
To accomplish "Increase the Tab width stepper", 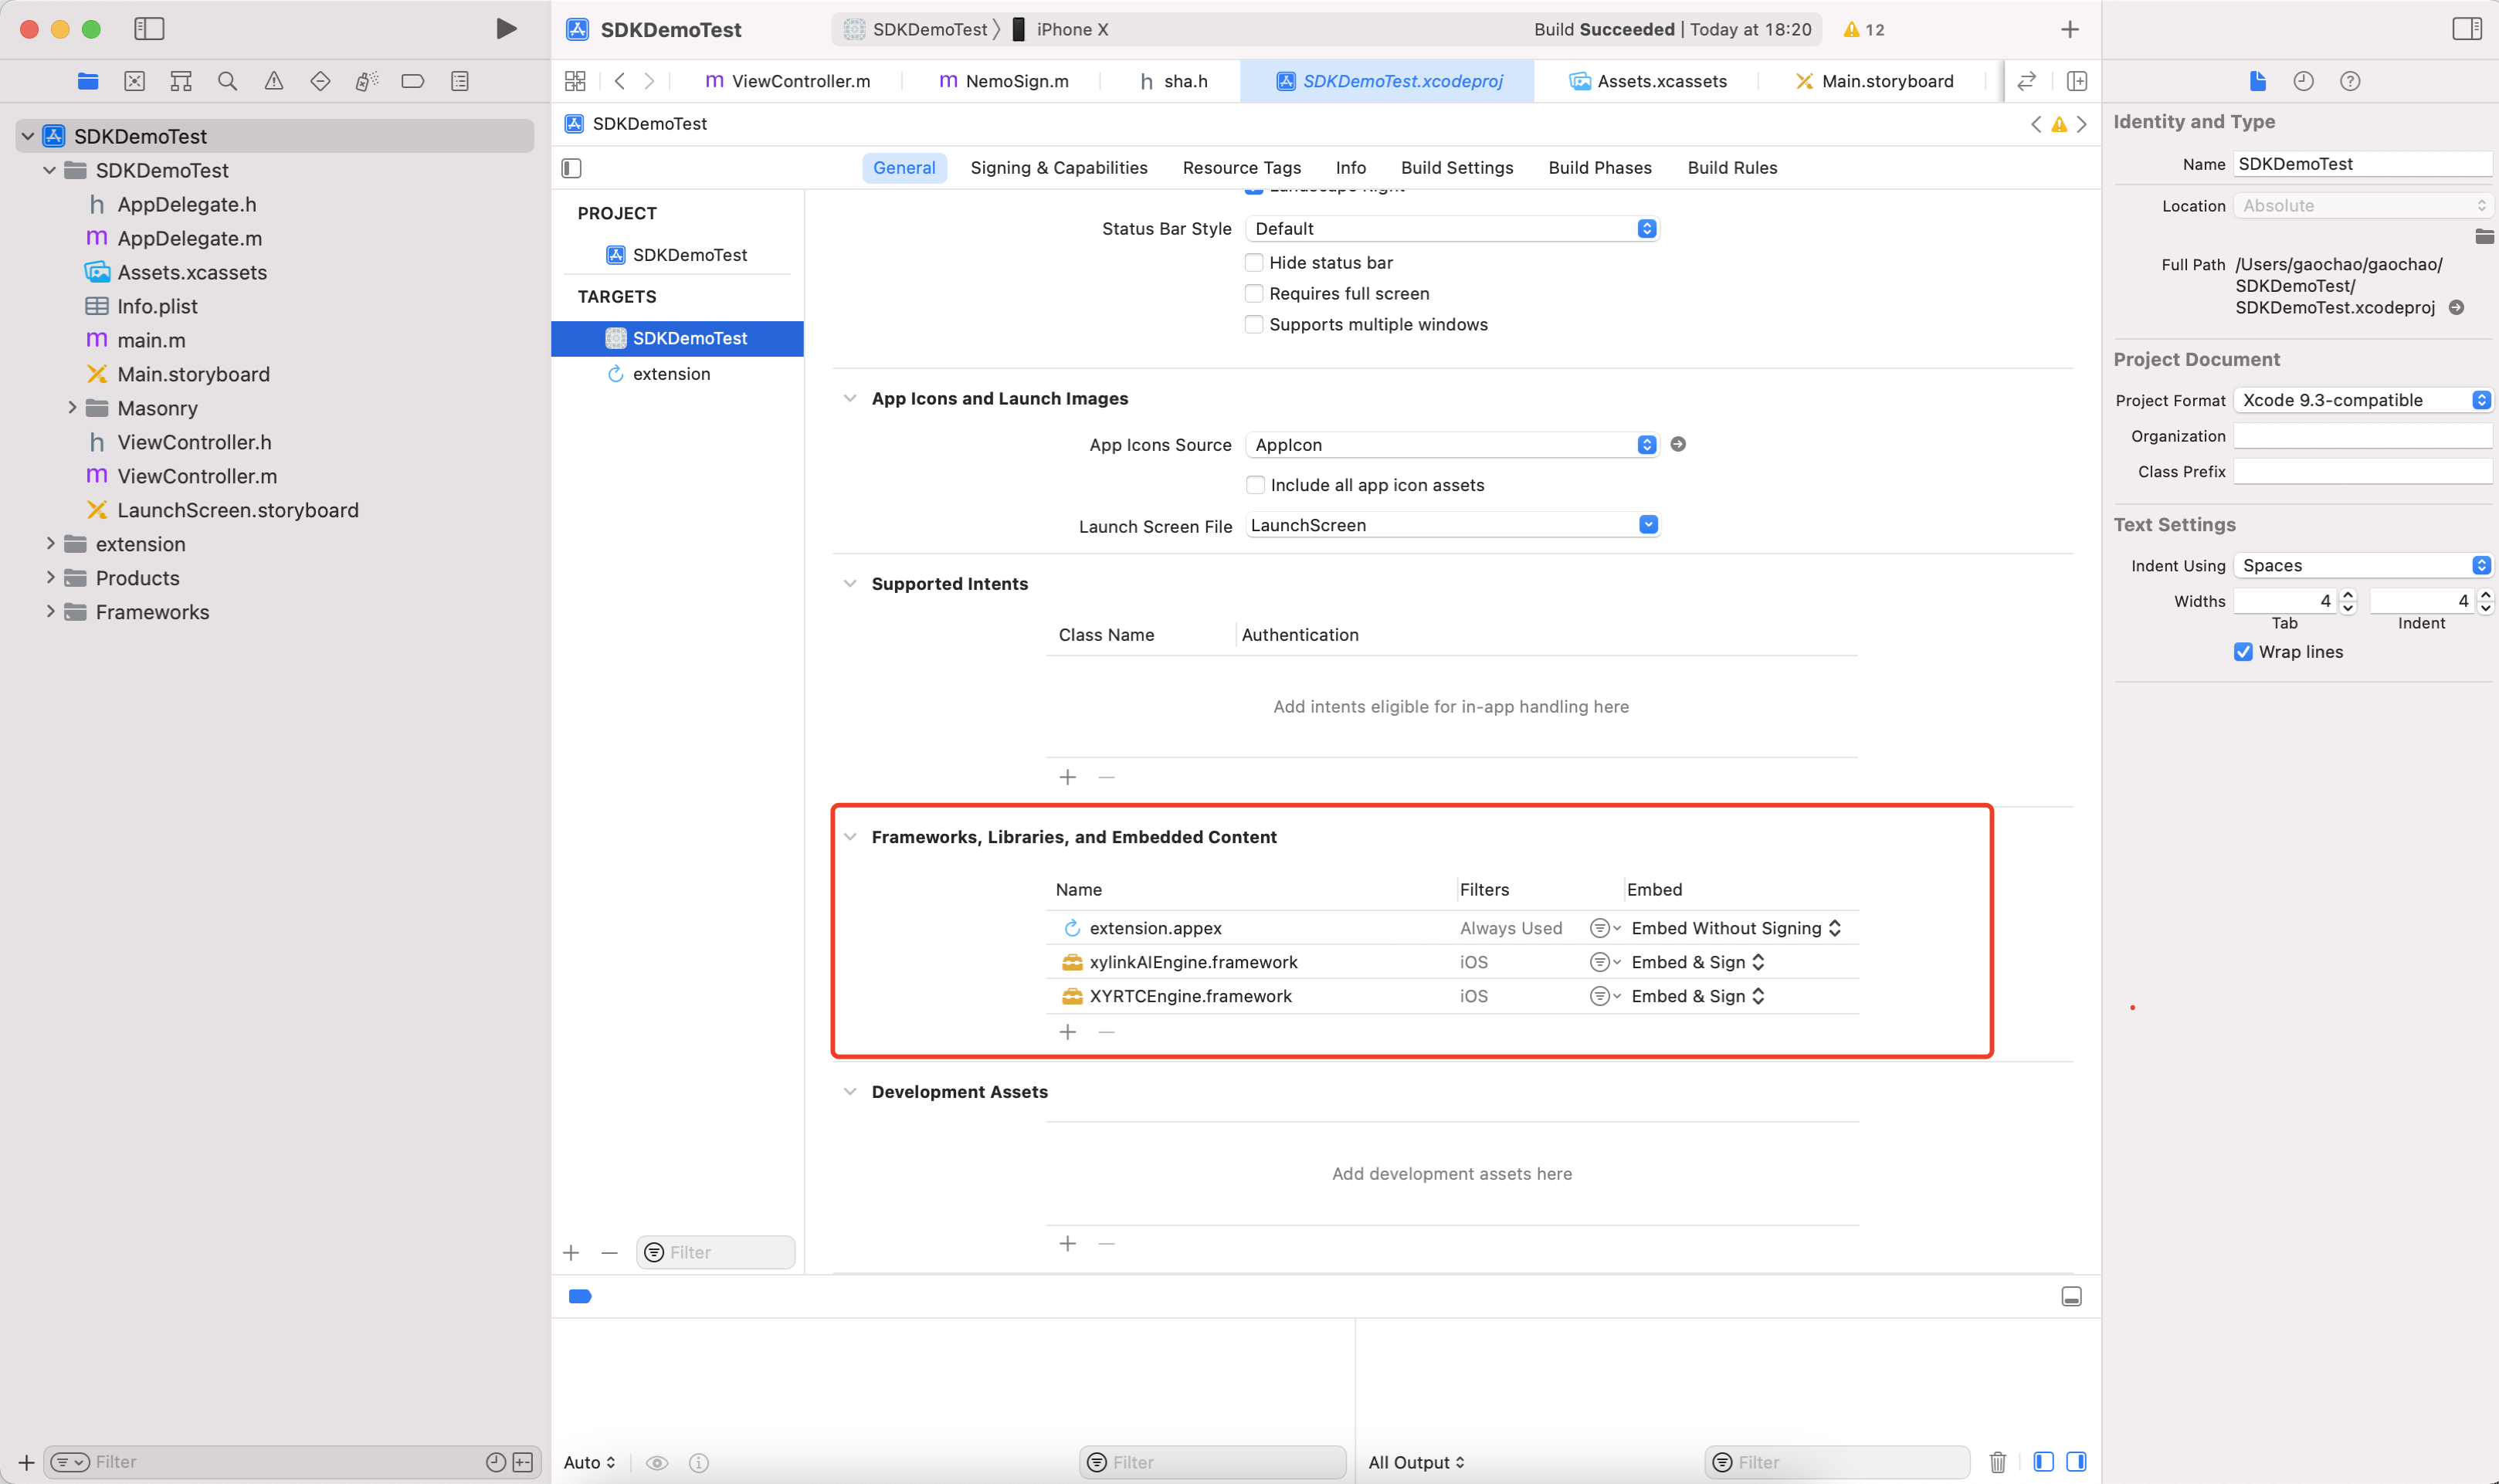I will point(2349,595).
